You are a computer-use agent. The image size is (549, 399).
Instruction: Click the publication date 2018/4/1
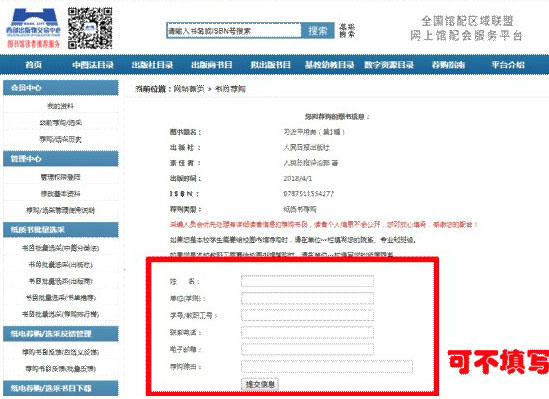click(298, 178)
